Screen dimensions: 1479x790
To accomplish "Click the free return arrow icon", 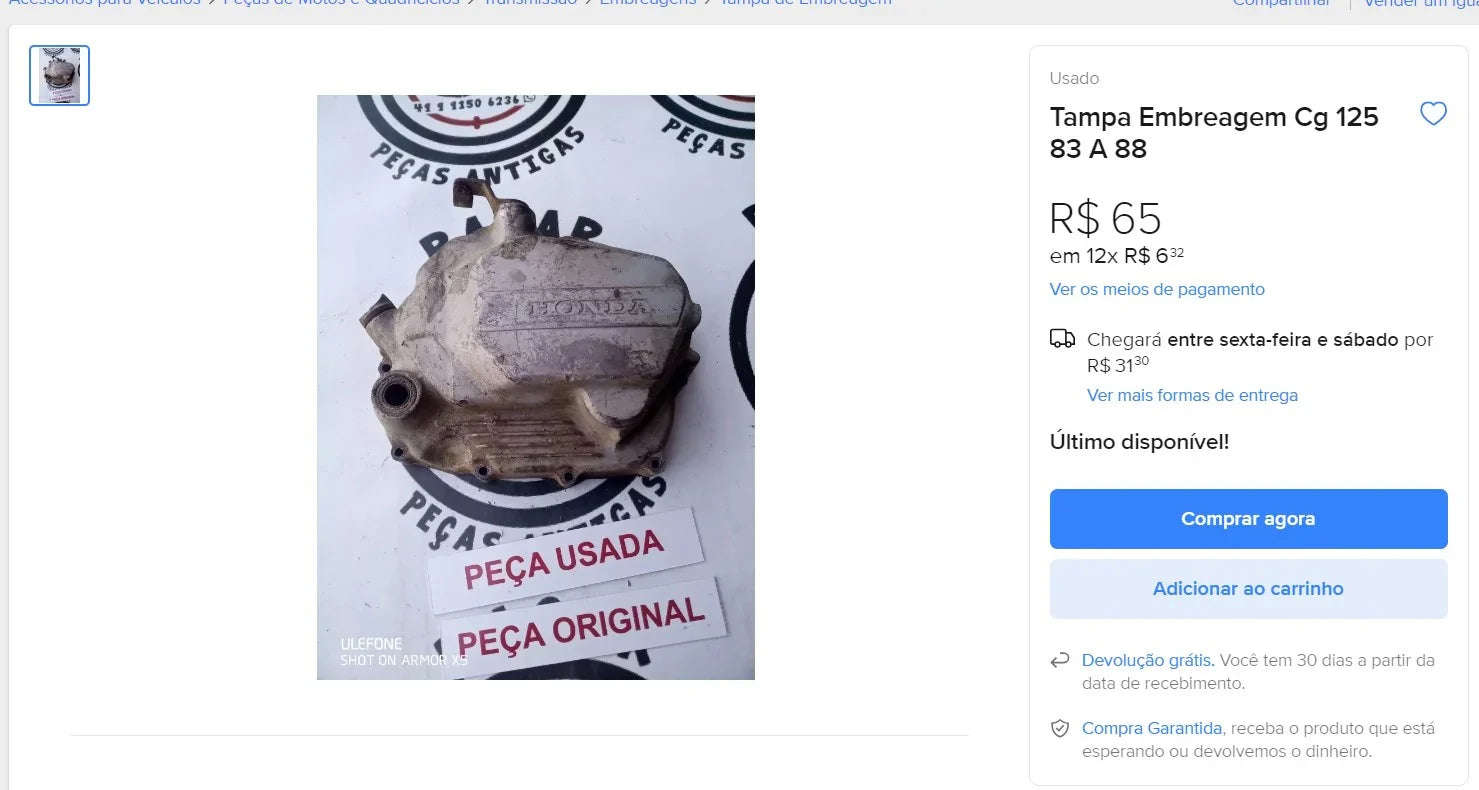I will click(1060, 661).
